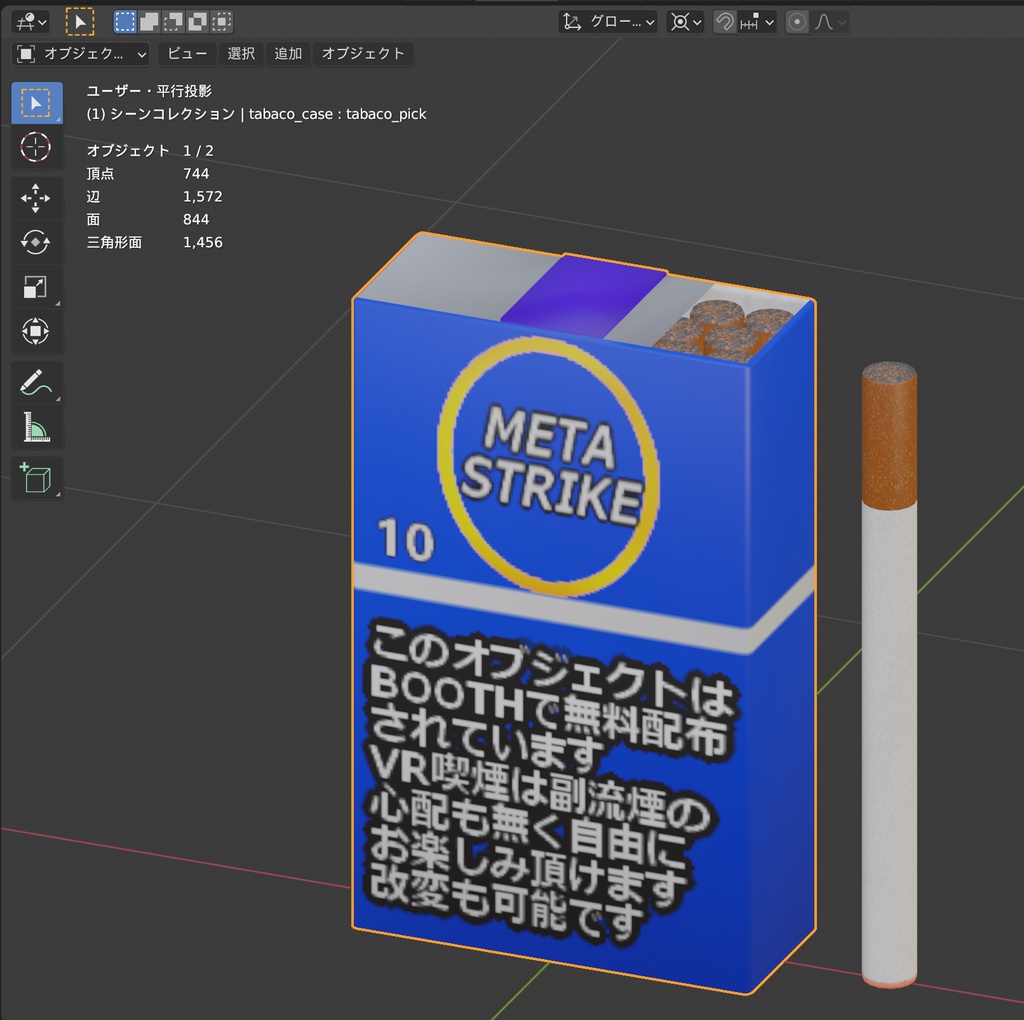
Task: Open transform orientation dropdown (グロー...)
Action: coord(608,22)
